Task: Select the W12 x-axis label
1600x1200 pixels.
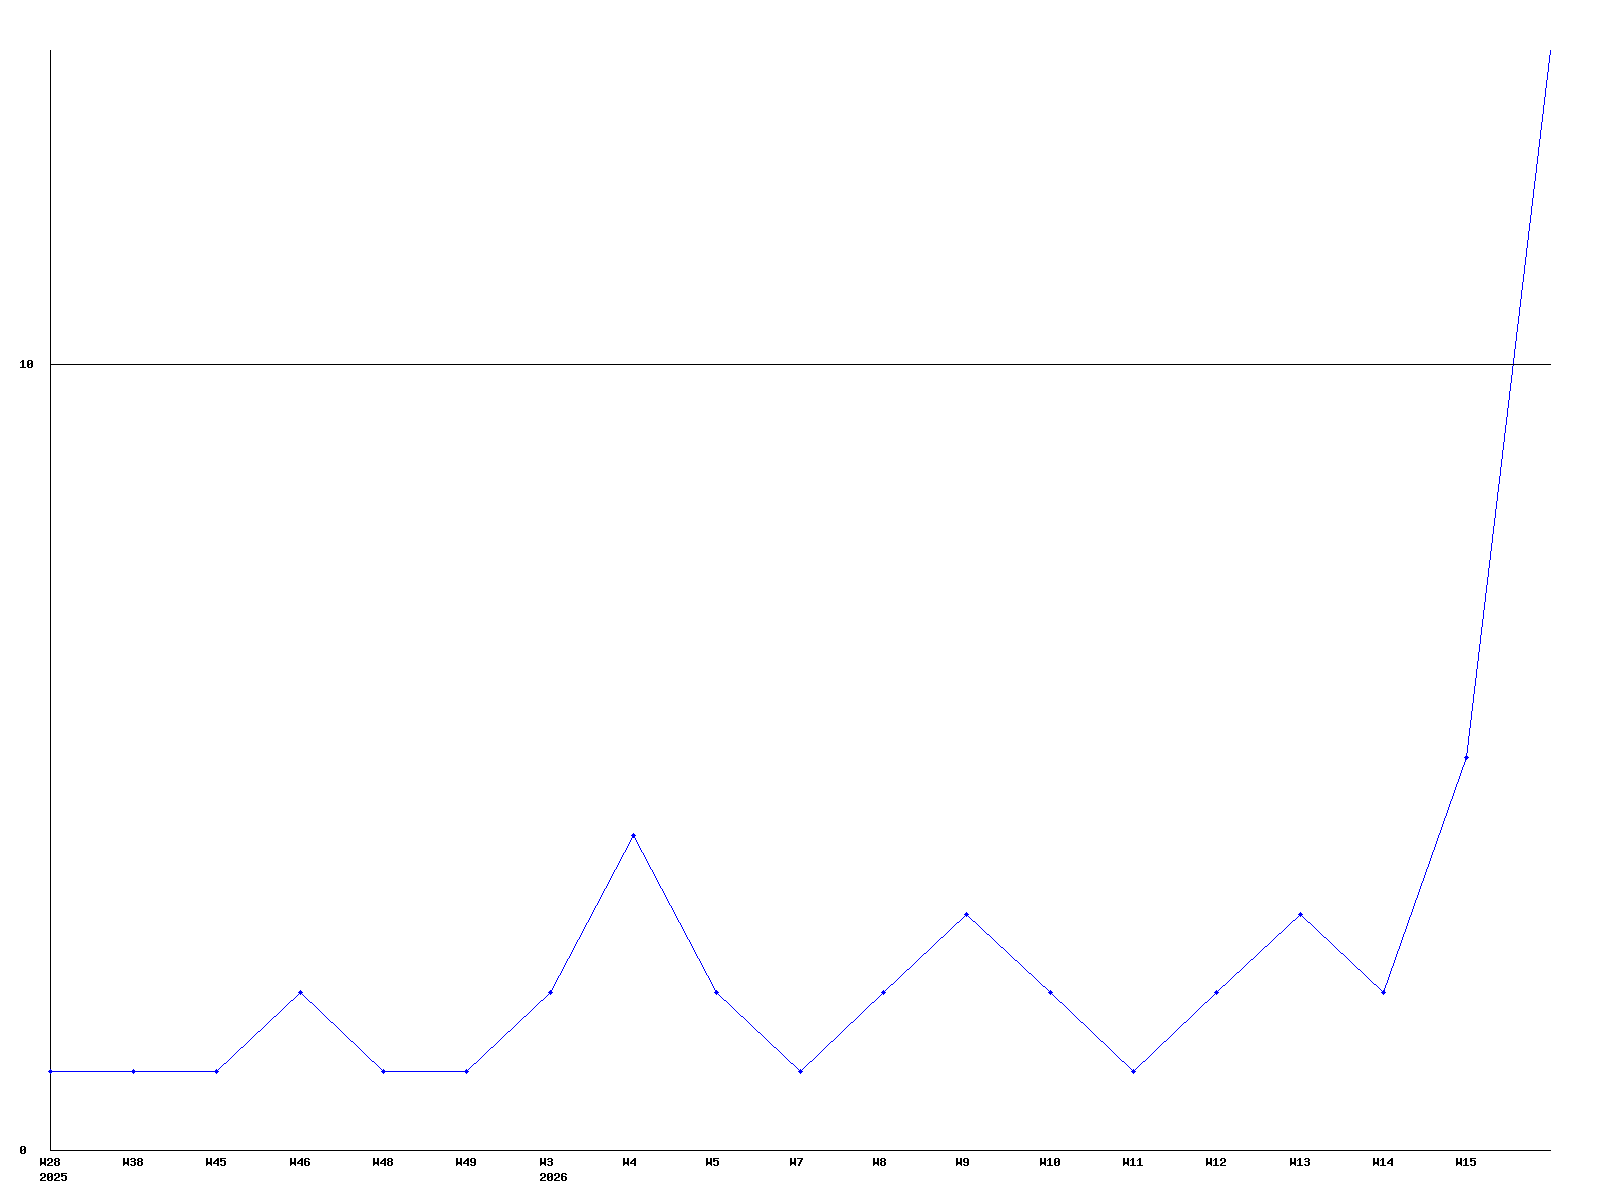Action: 1216,1162
